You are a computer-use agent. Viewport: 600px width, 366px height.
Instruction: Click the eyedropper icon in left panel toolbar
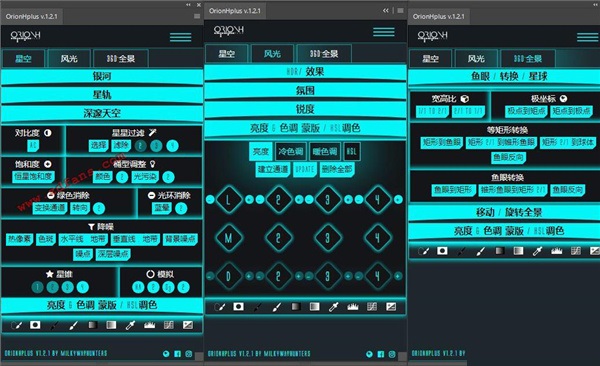click(130, 325)
